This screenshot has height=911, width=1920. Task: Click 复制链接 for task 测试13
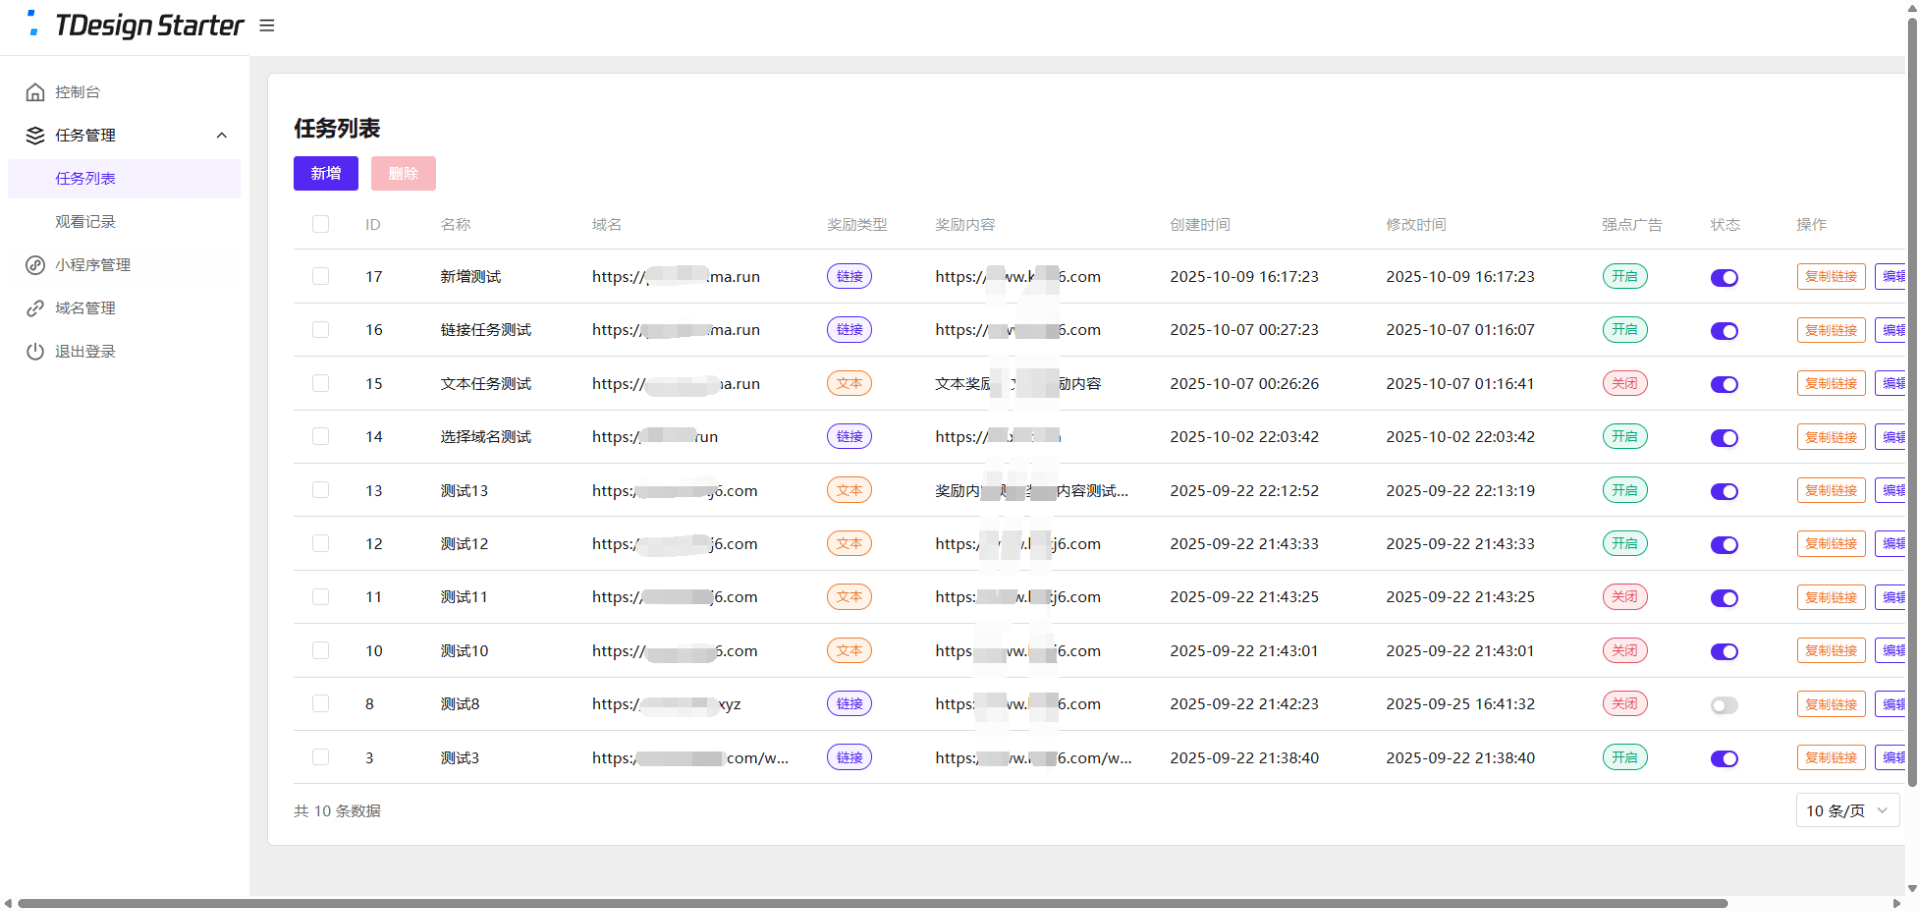click(x=1830, y=490)
